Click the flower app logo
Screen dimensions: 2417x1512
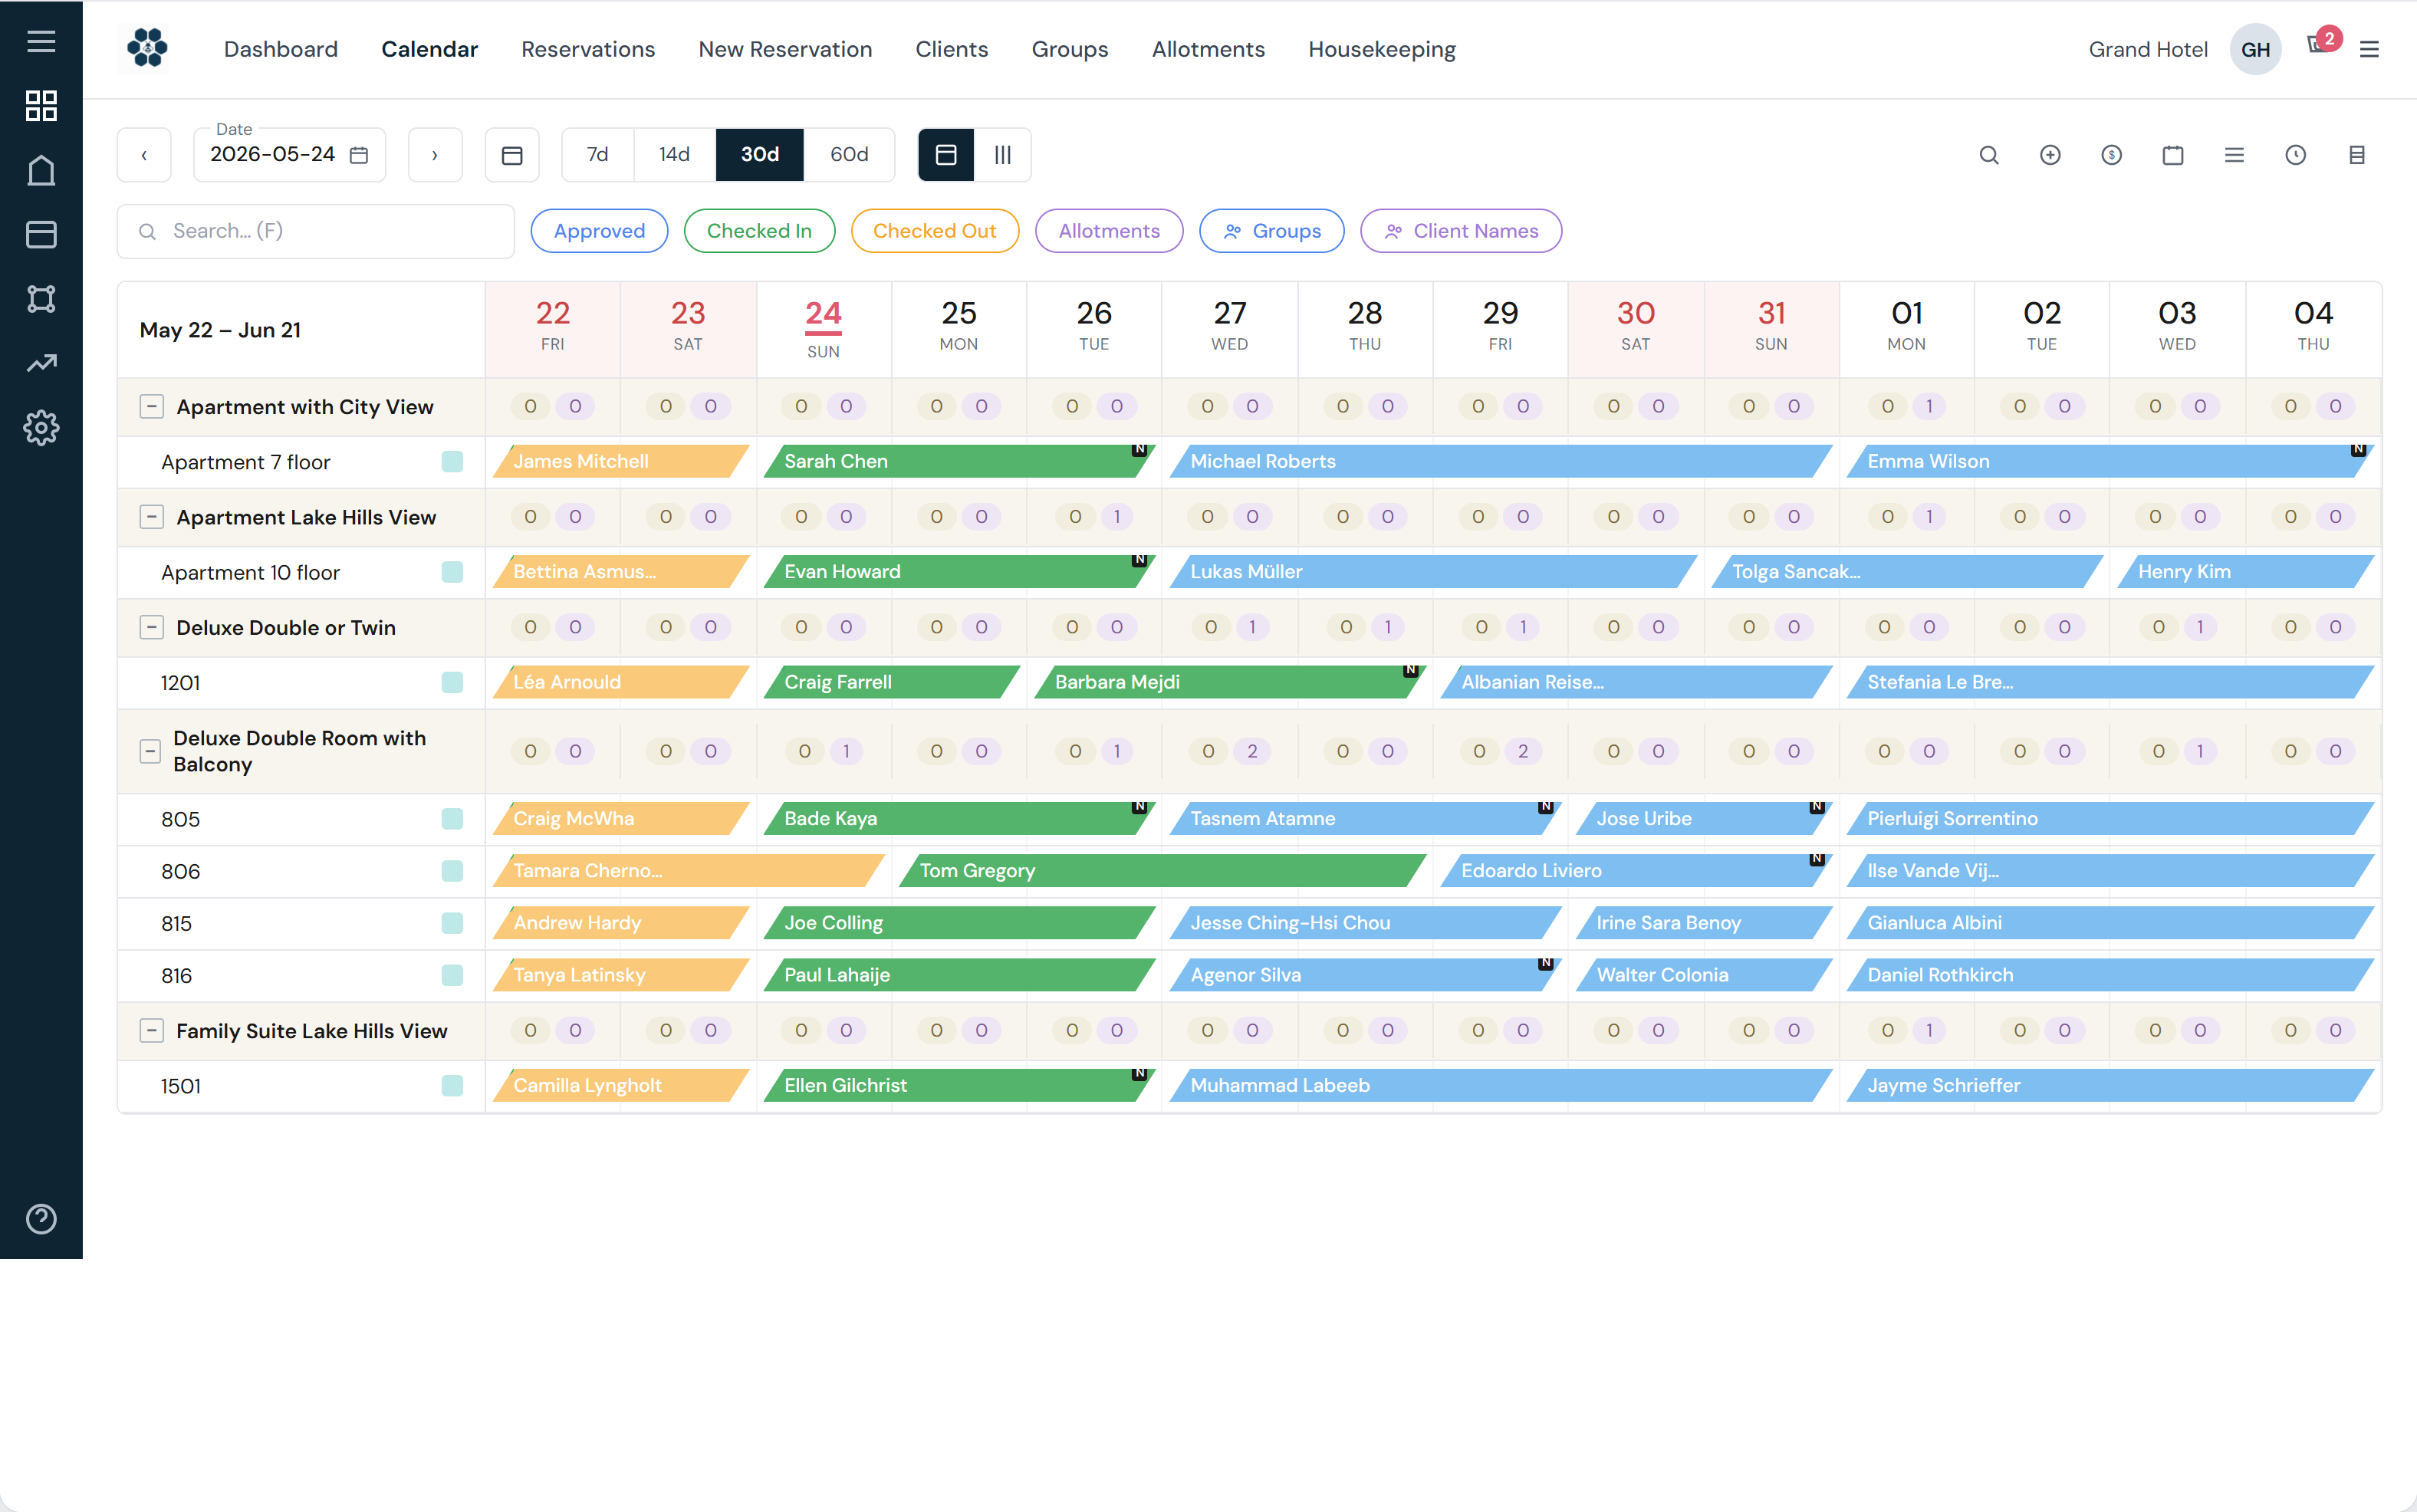pyautogui.click(x=147, y=48)
